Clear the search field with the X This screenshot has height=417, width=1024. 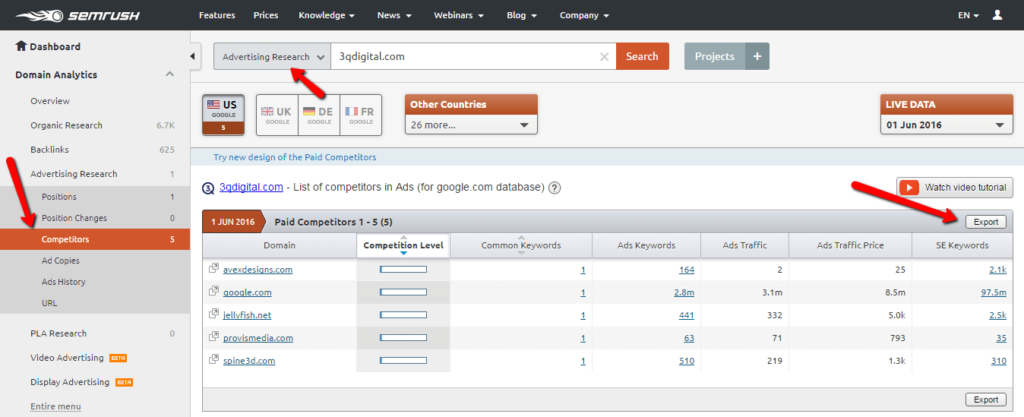[604, 57]
